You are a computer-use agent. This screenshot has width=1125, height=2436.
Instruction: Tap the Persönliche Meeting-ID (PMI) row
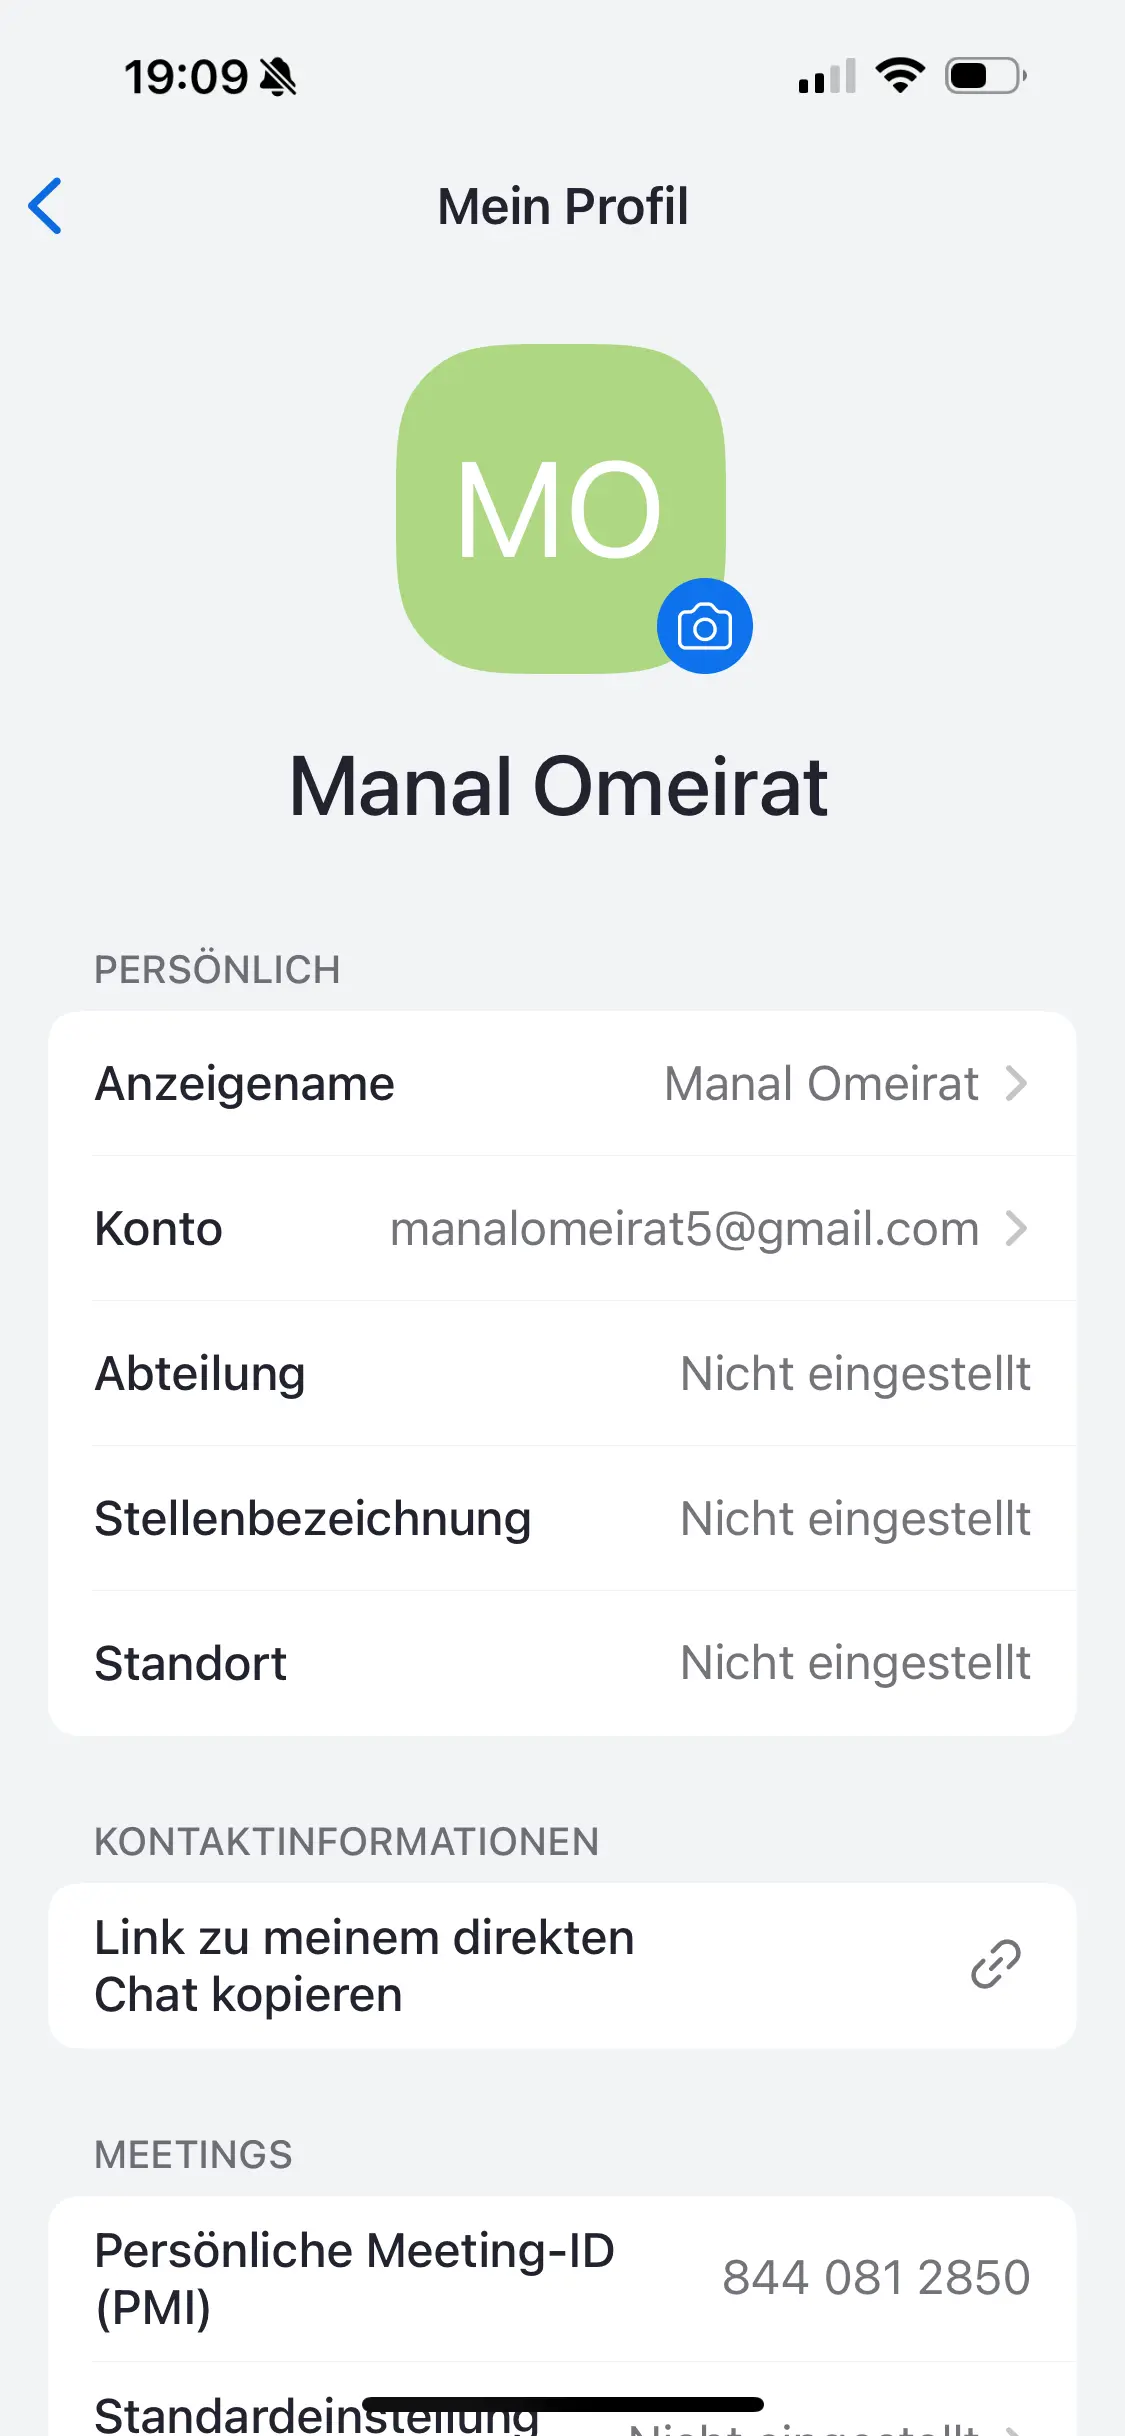(355, 2278)
